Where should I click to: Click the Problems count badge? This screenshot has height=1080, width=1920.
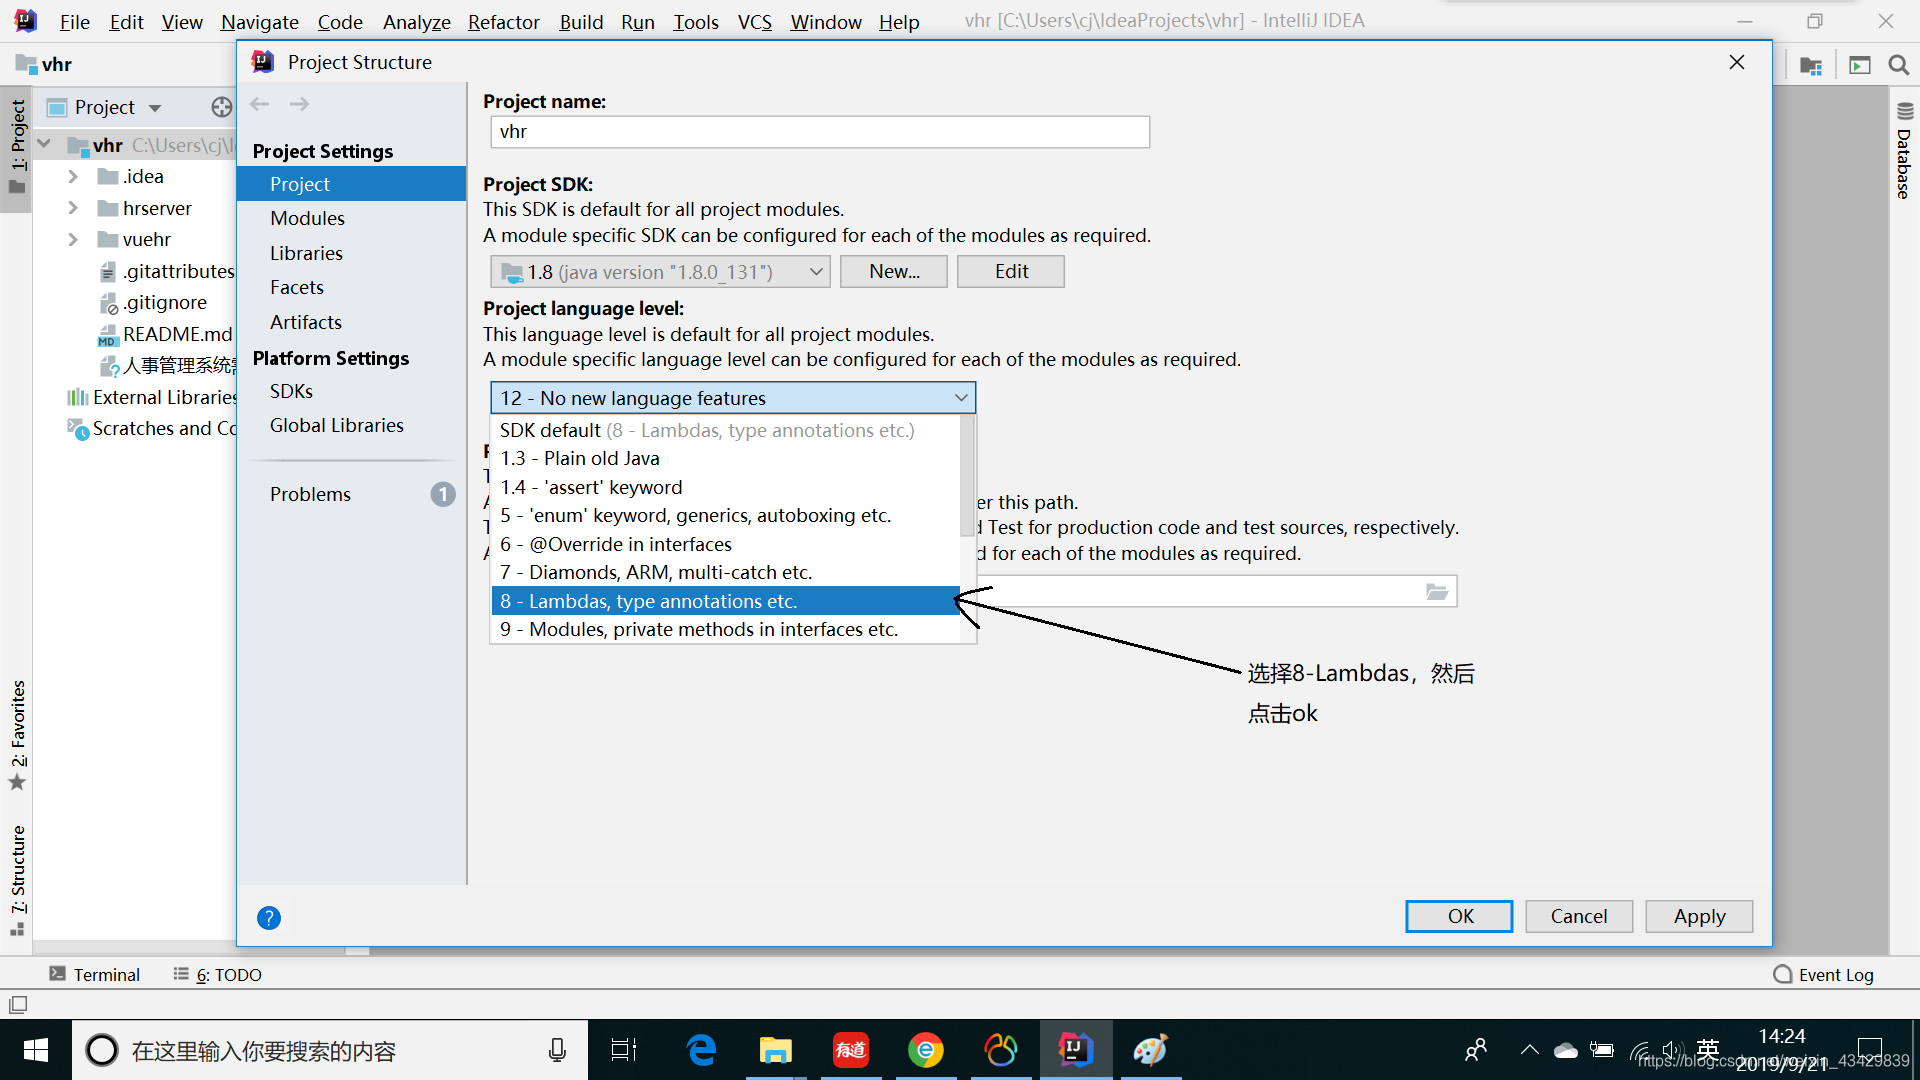pyautogui.click(x=443, y=494)
